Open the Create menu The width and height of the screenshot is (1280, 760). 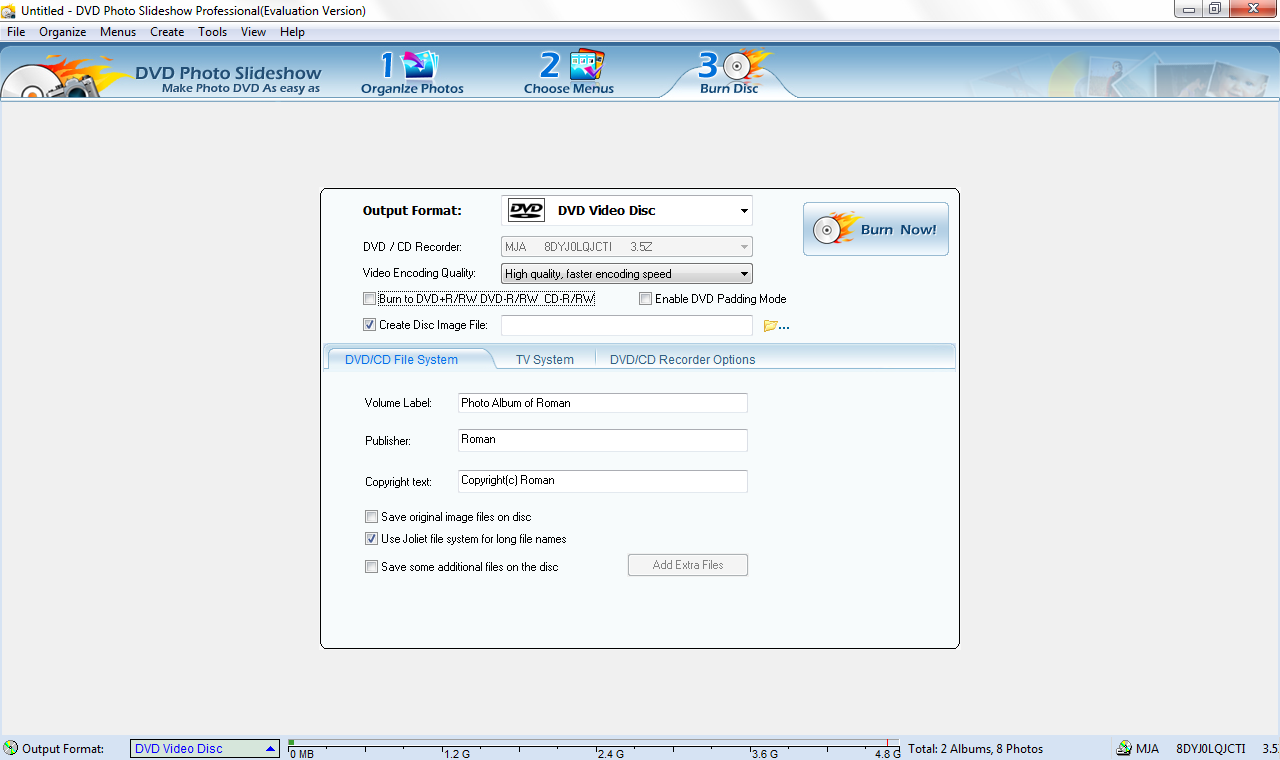coord(167,32)
